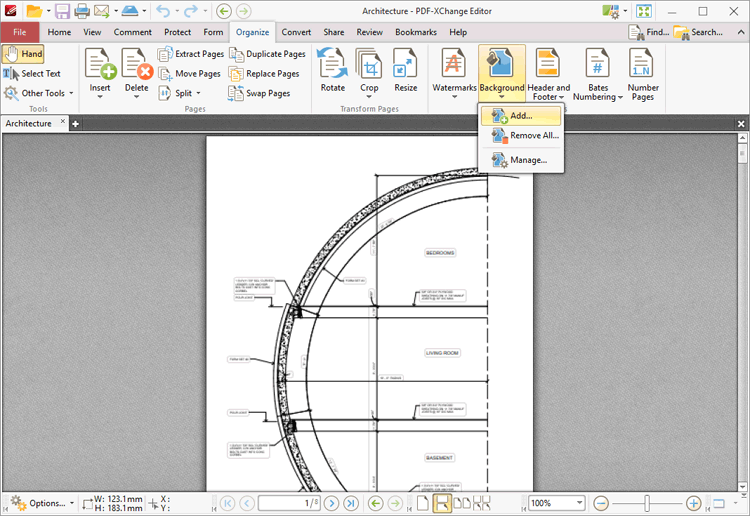
Task: Click the Email icon in the quick toolbar
Action: (101, 11)
